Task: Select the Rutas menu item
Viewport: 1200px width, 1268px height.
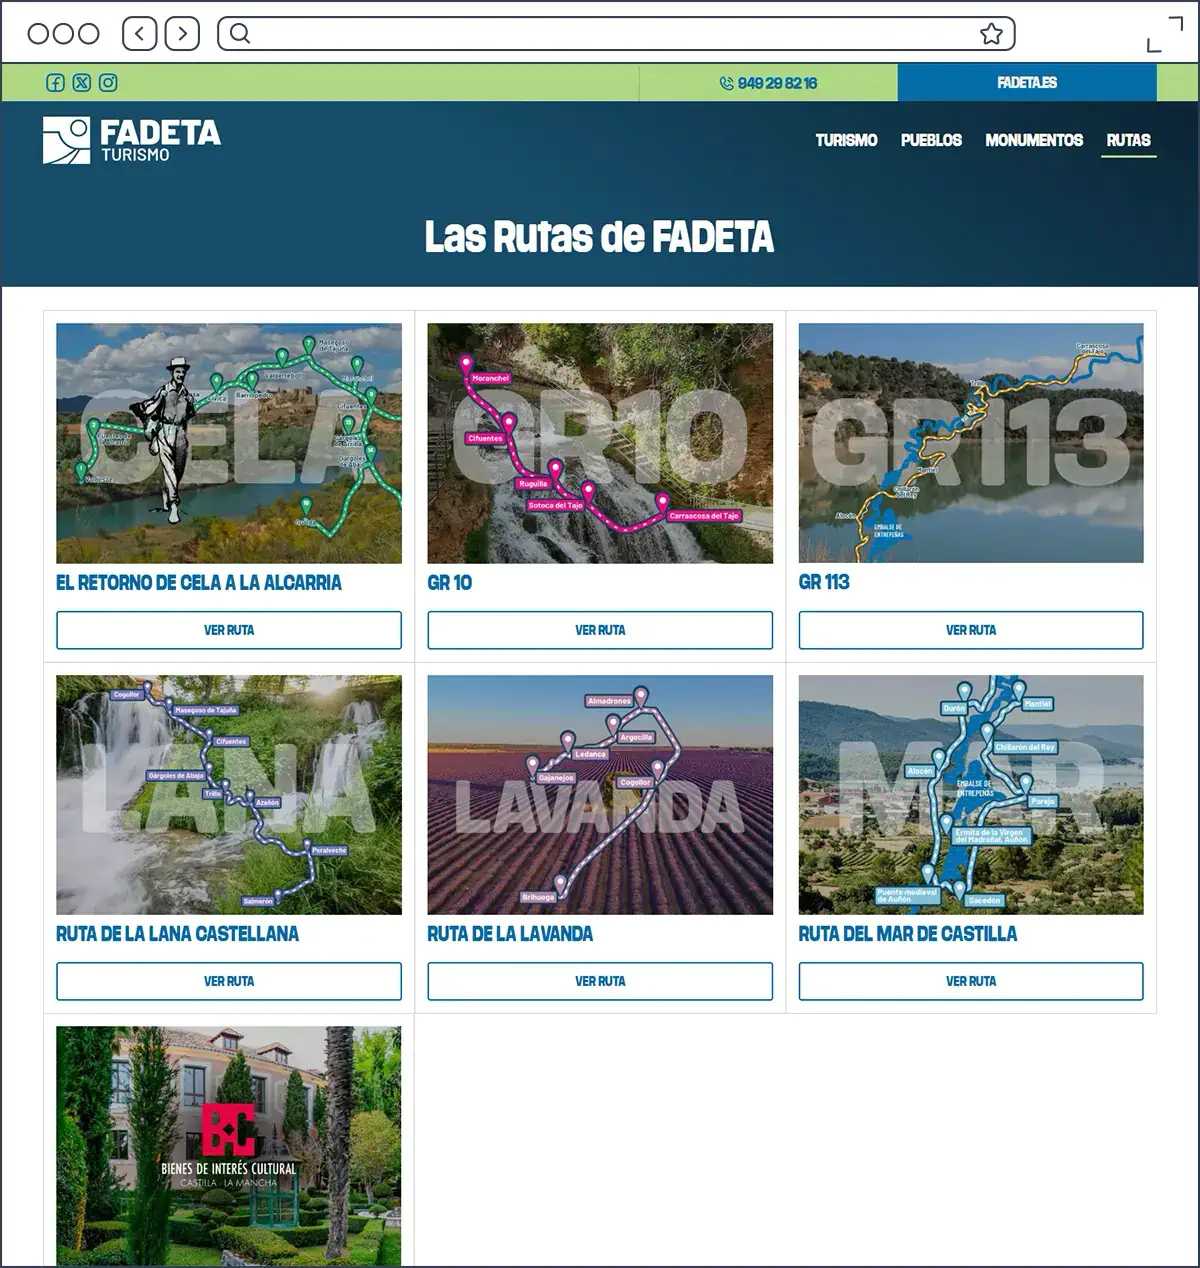Action: [x=1128, y=140]
